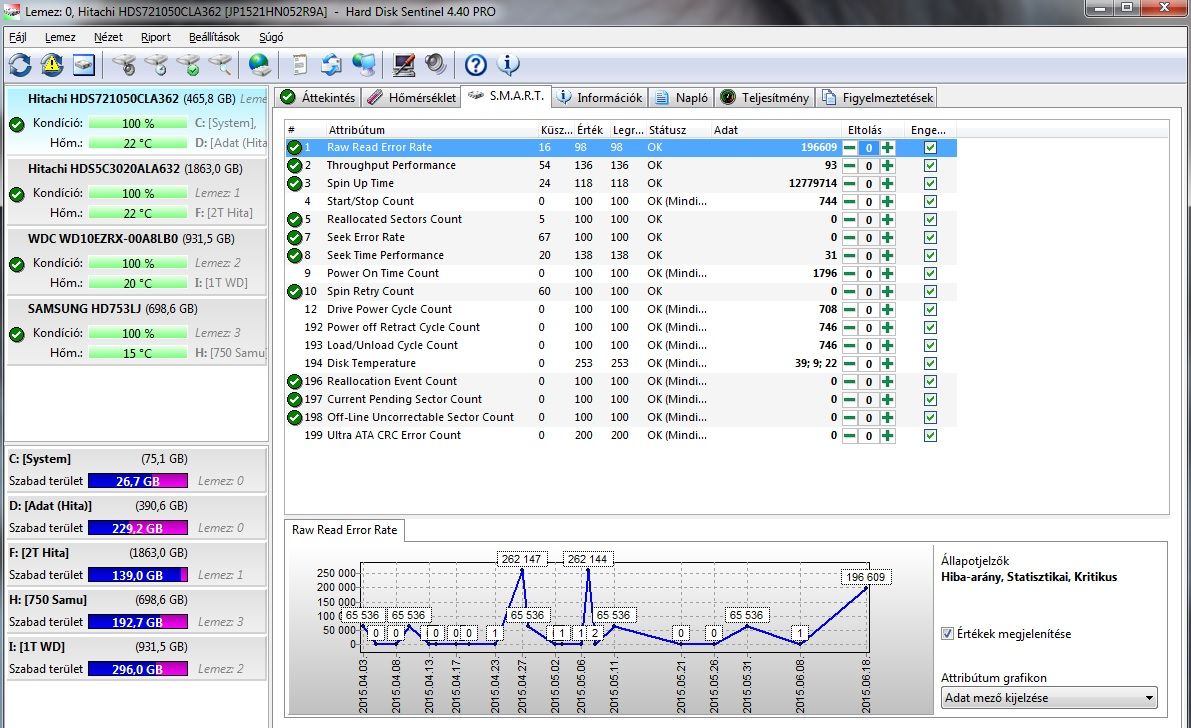Click green check icon on Seek Error Rate row
This screenshot has height=728, width=1191.
coord(295,237)
